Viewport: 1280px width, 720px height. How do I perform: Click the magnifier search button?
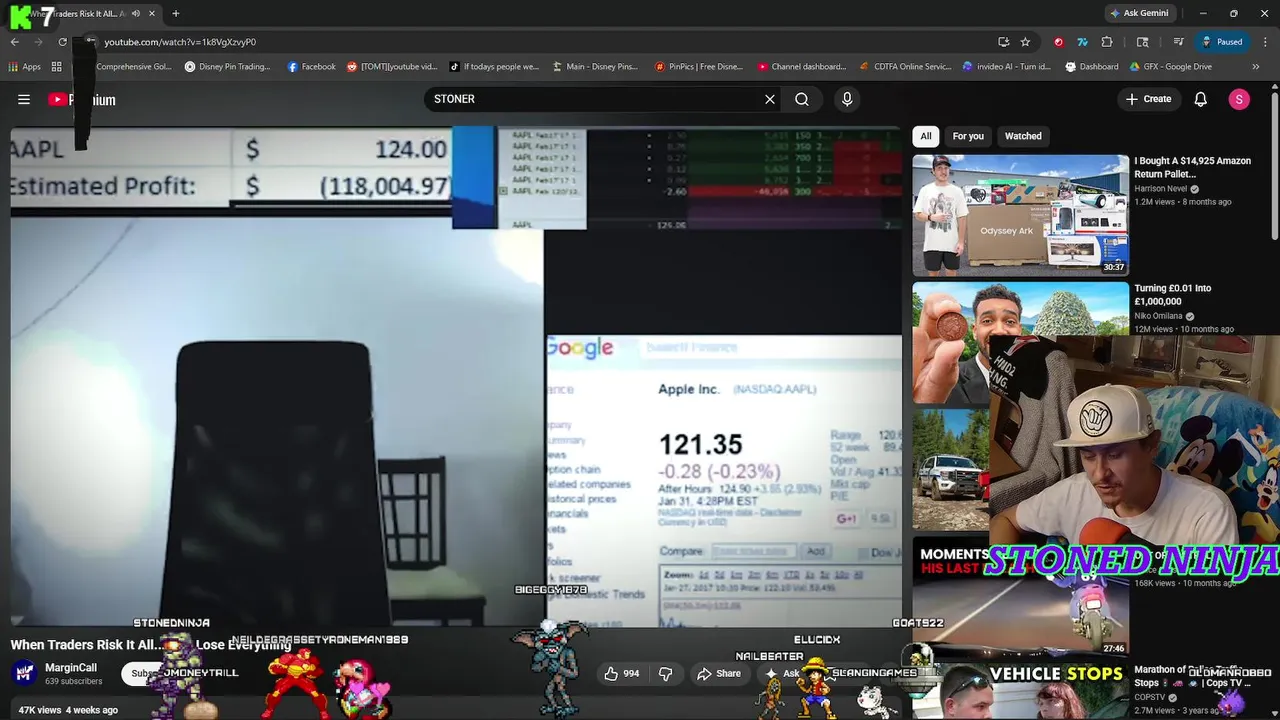[x=802, y=99]
